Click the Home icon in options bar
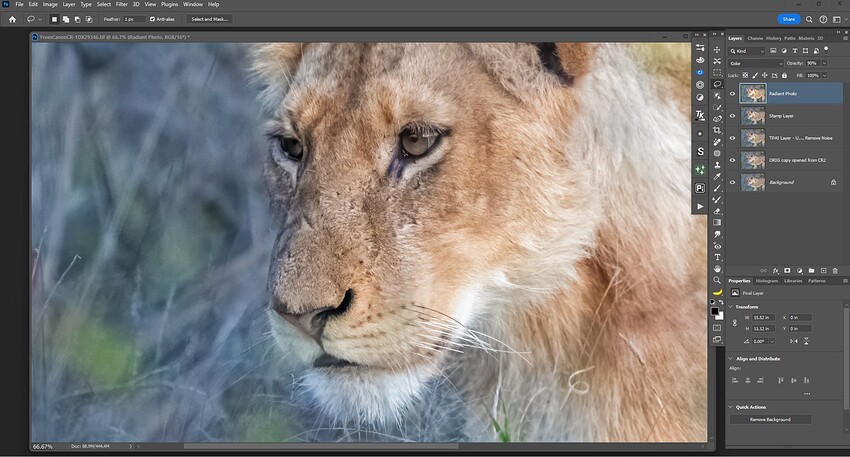This screenshot has width=850, height=457. [12, 19]
